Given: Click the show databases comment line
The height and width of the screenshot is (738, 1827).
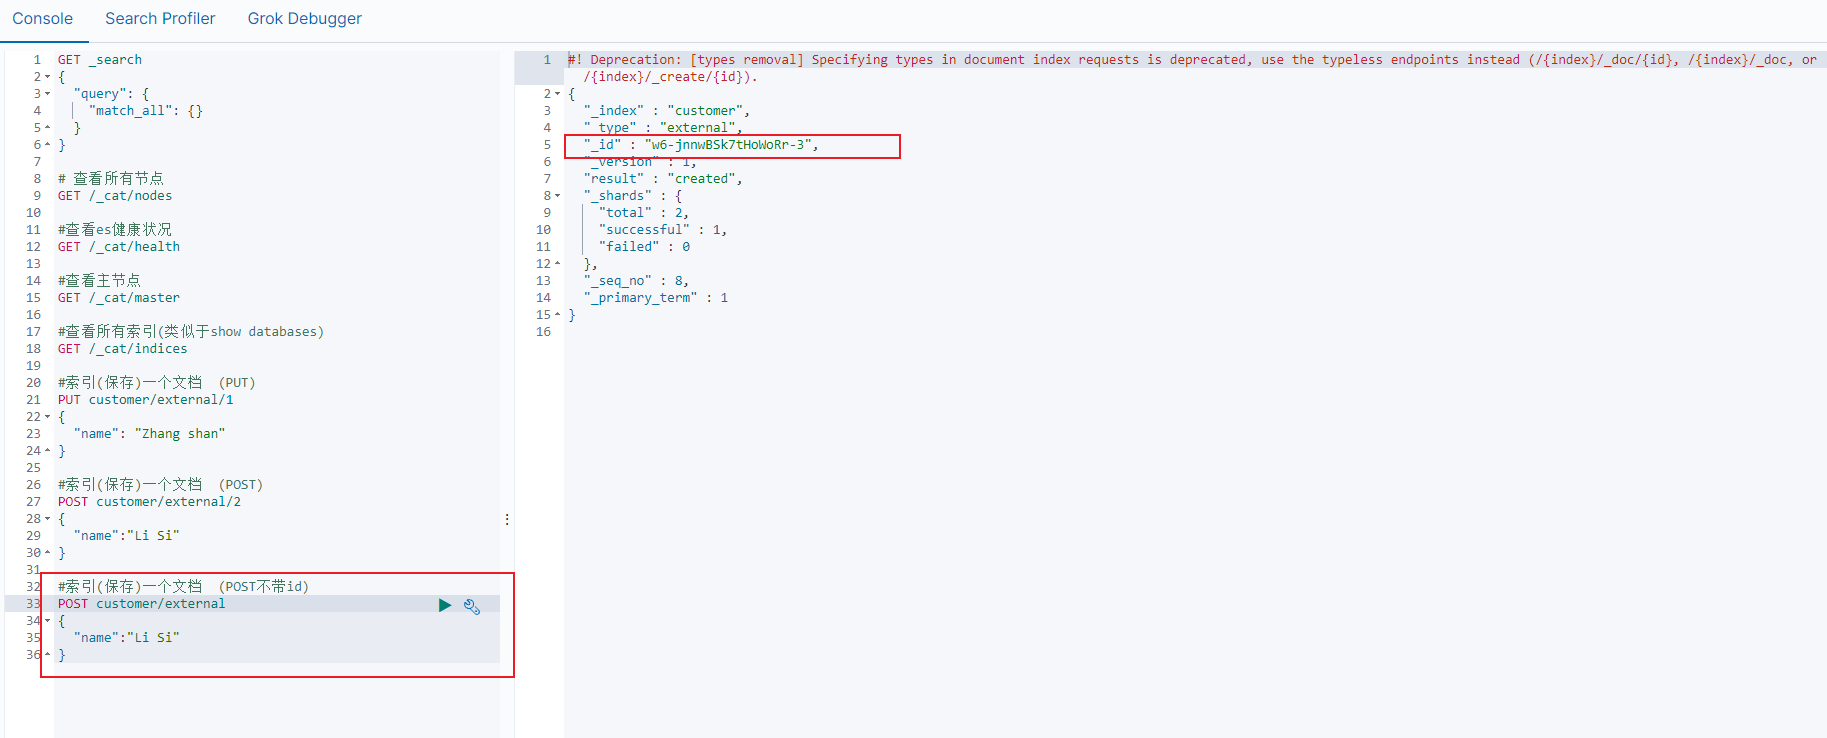Looking at the screenshot, I should (x=191, y=332).
